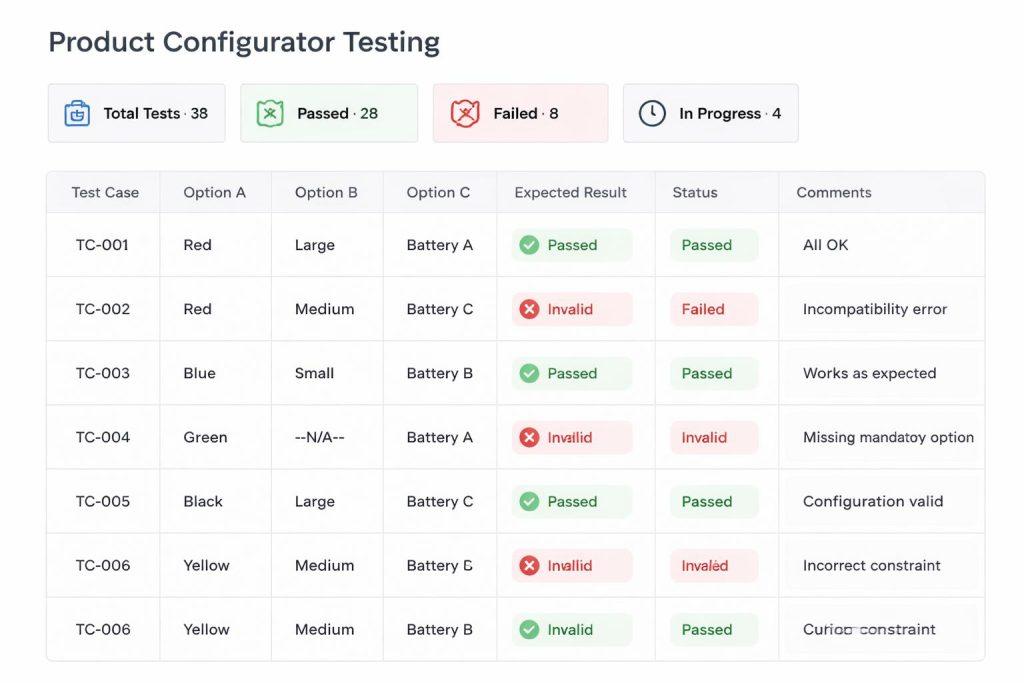
Task: Sort by the Test Case column header
Action: tap(105, 192)
